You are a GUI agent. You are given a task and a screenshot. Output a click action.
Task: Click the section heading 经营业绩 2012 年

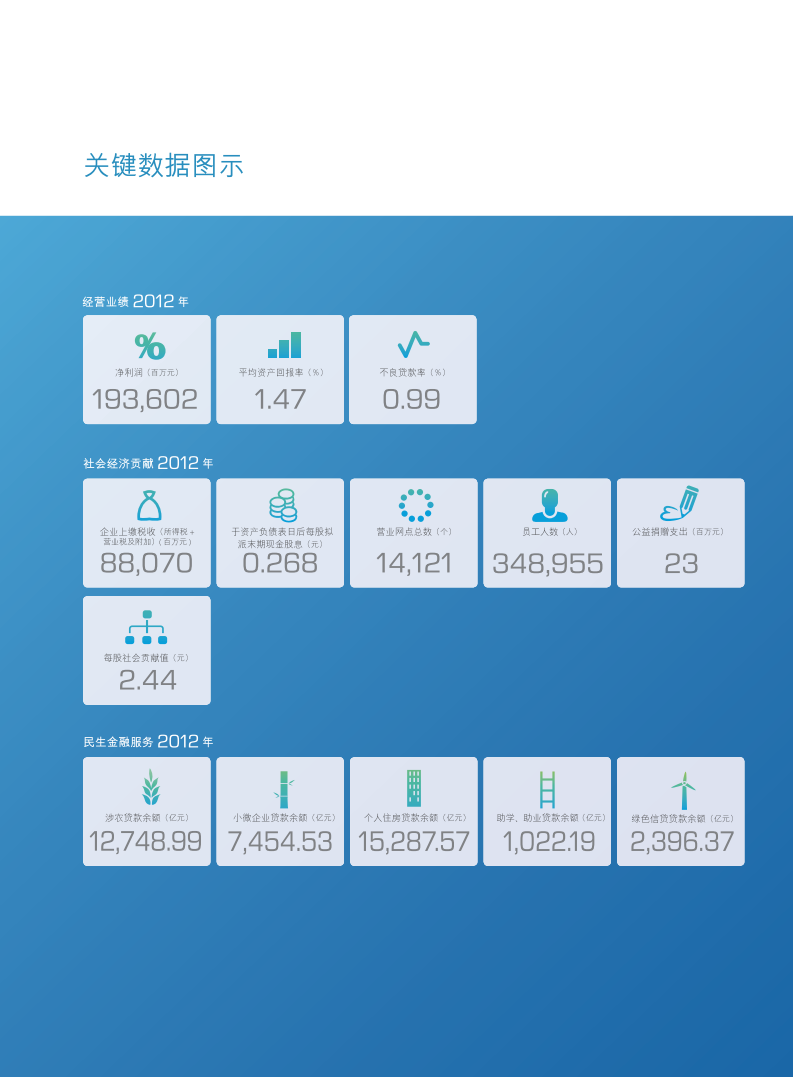(x=135, y=301)
